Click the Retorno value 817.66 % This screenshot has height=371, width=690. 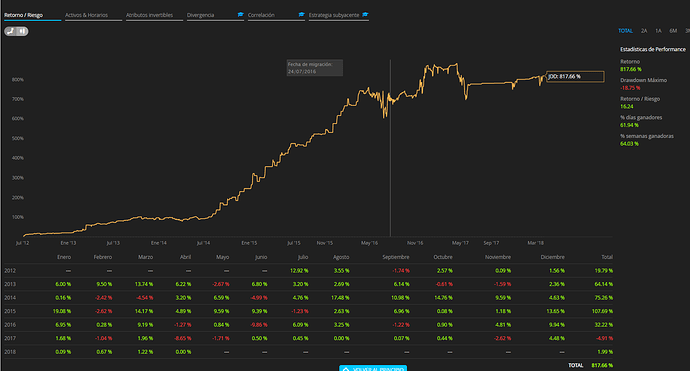(x=631, y=70)
